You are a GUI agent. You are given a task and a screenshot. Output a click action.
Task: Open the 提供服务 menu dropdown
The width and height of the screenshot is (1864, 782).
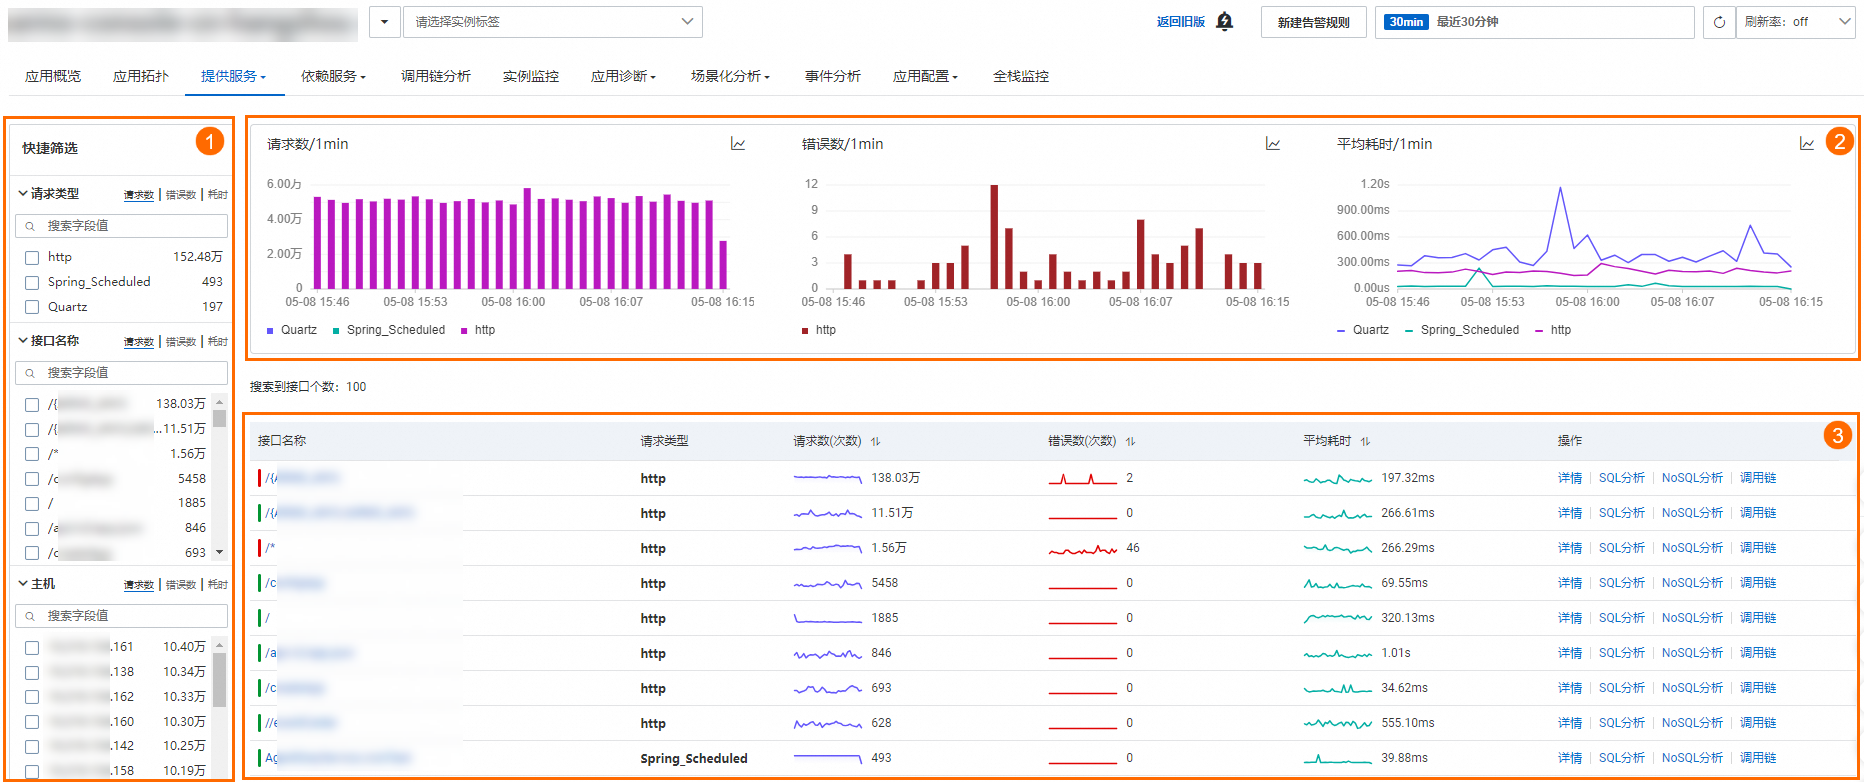(x=234, y=76)
